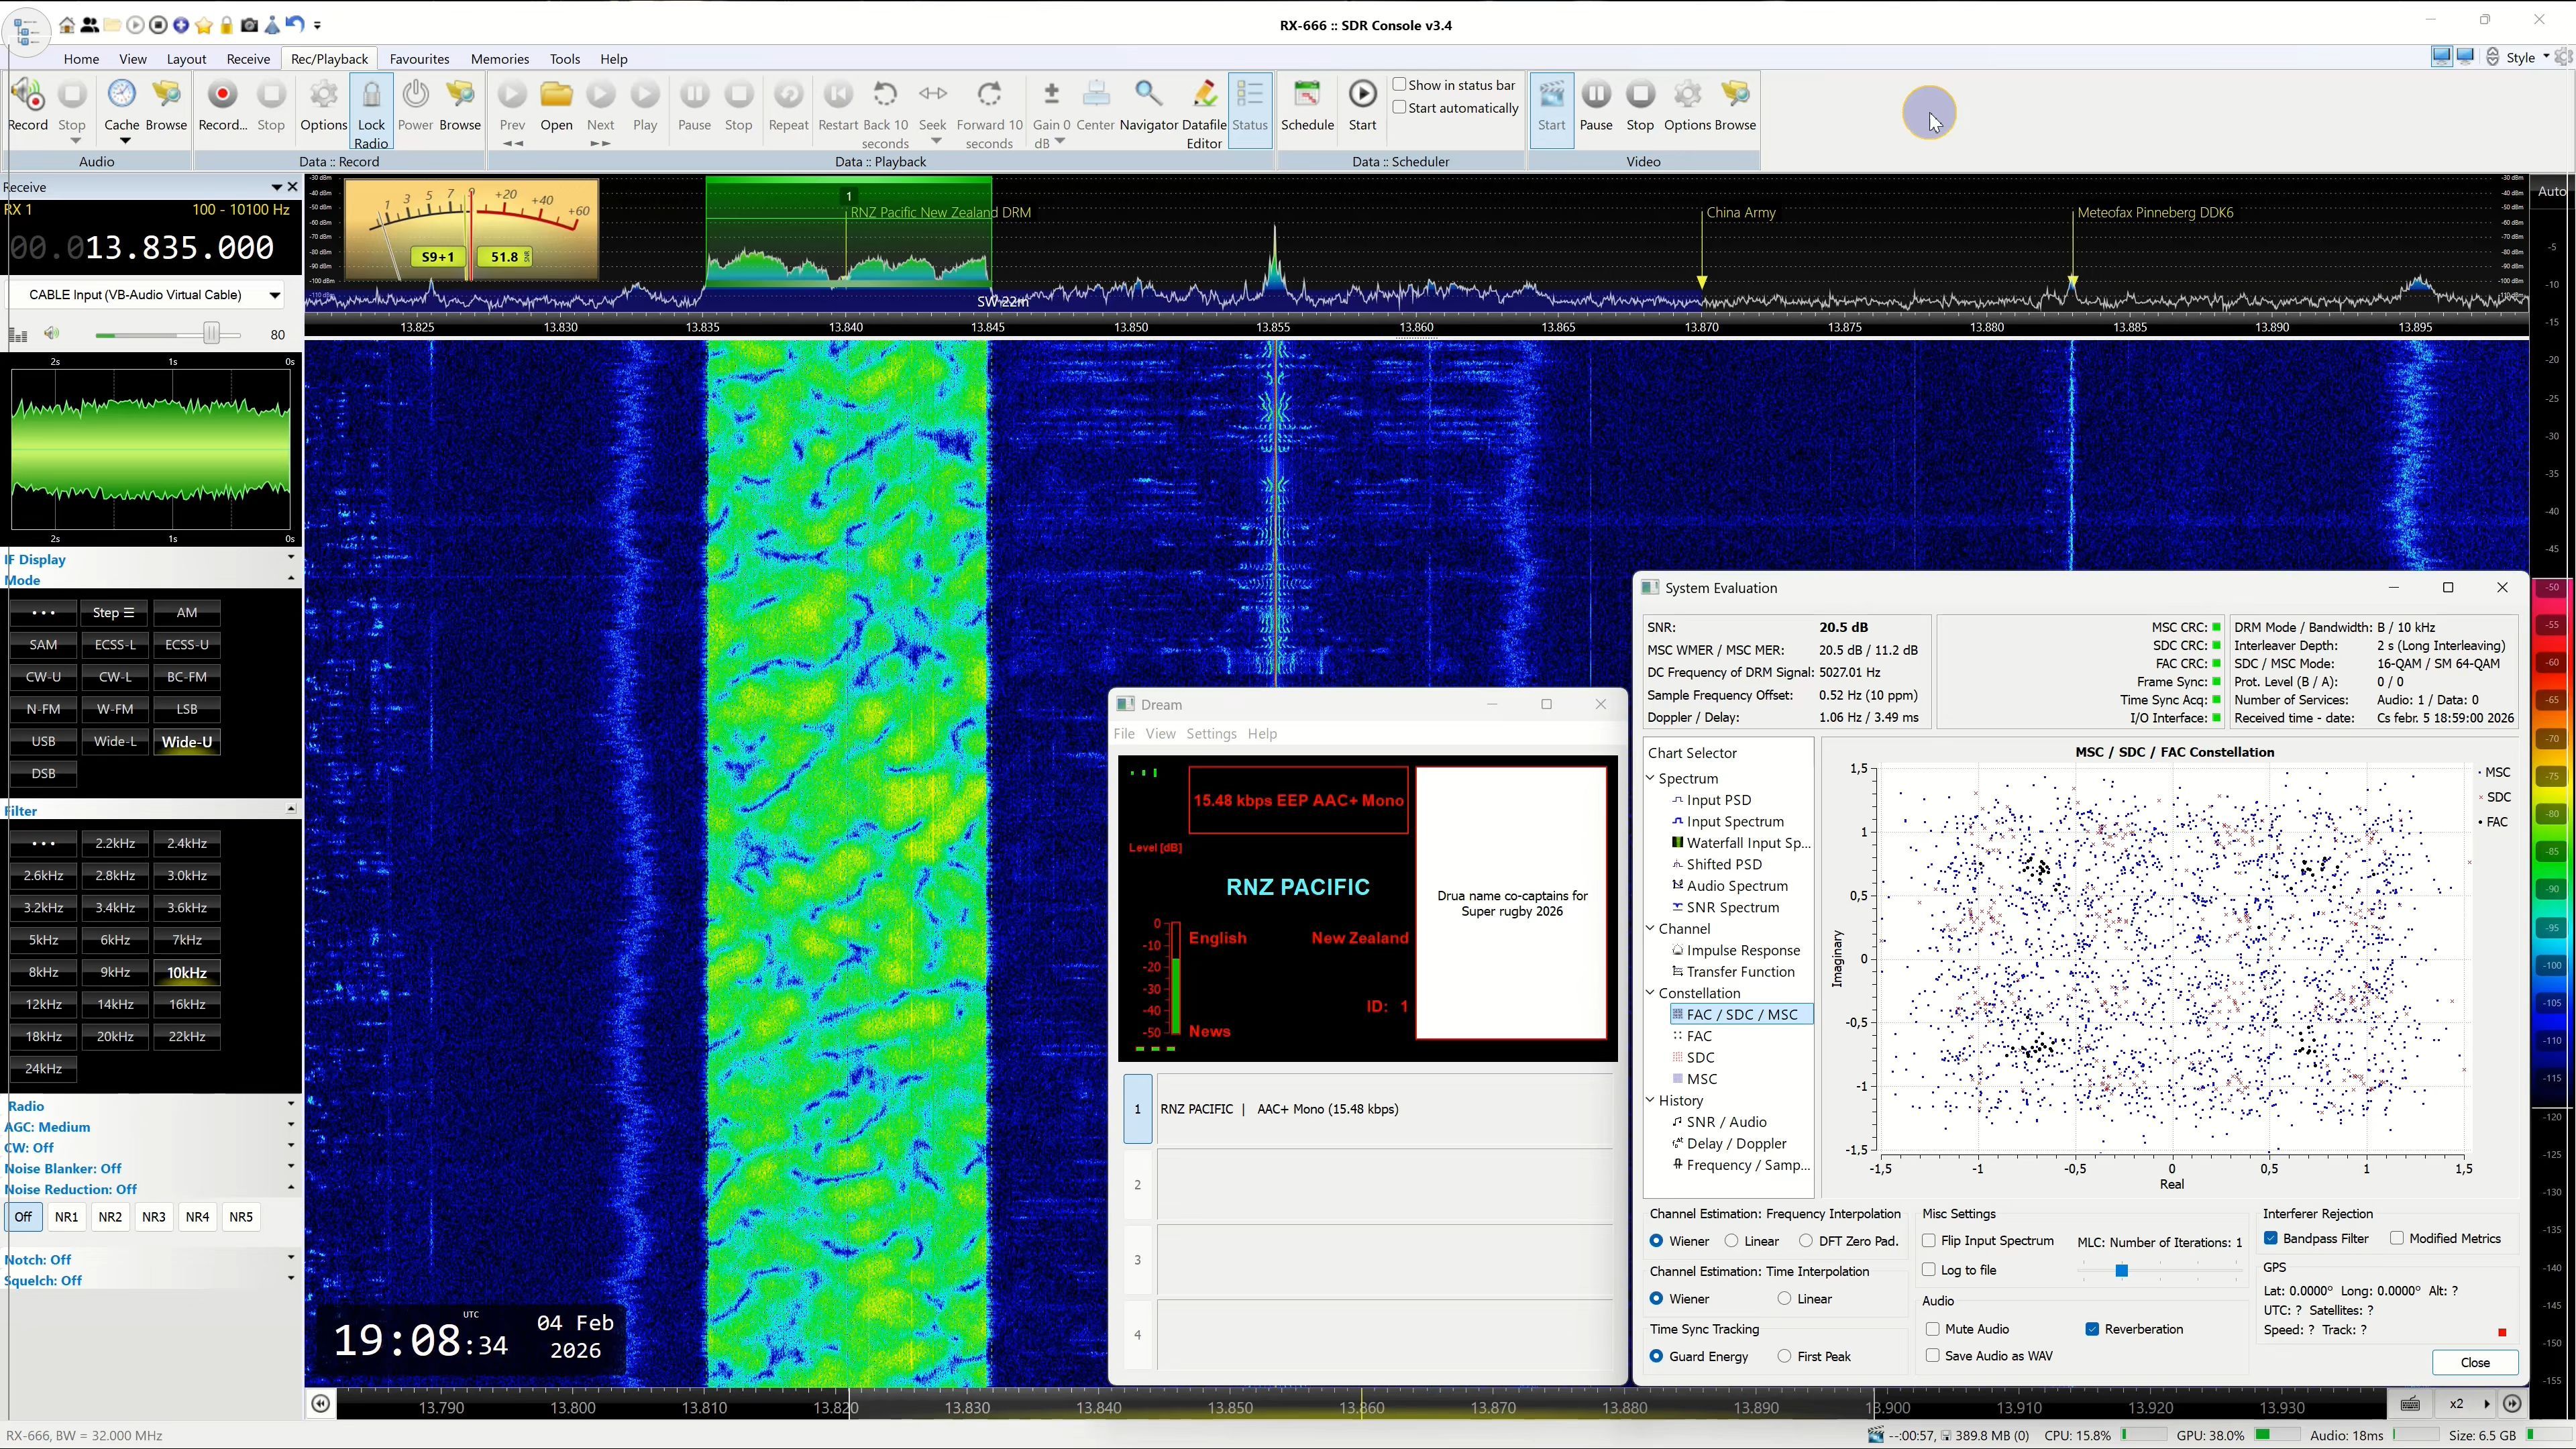
Task: Click Close button in System Evaluation
Action: pyautogui.click(x=2474, y=1362)
